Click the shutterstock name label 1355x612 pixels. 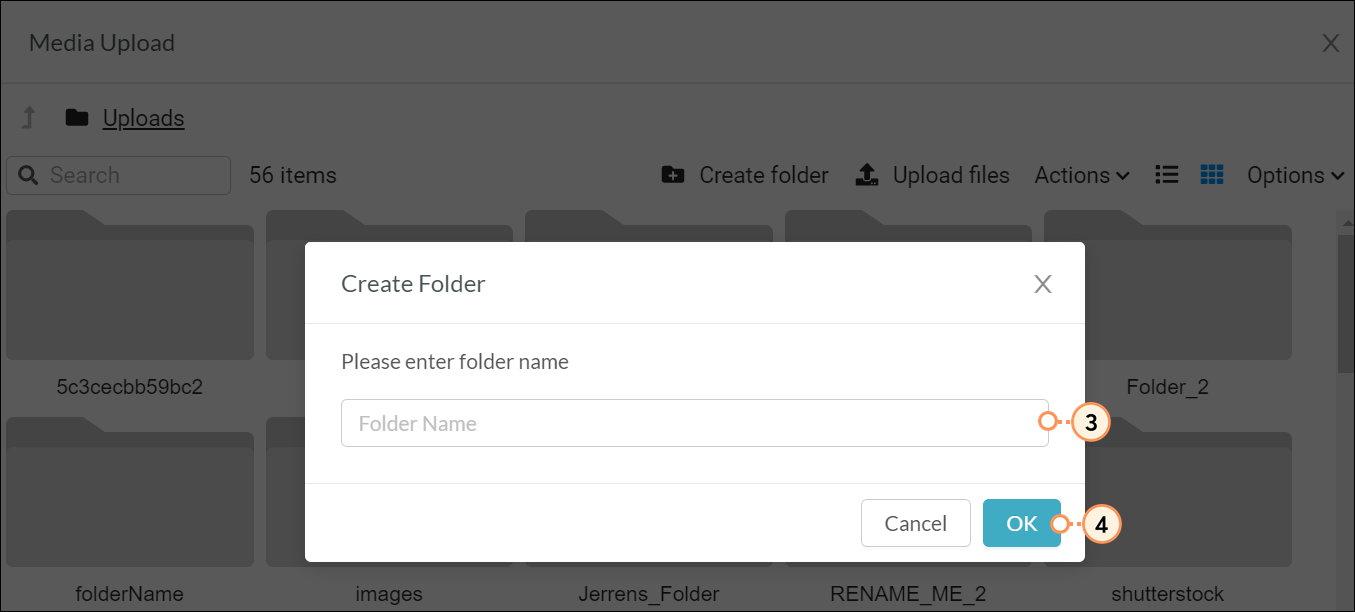coord(1168,594)
